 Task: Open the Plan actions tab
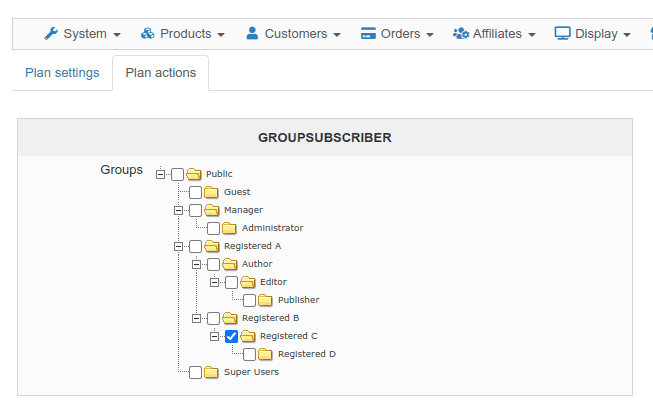pos(161,73)
